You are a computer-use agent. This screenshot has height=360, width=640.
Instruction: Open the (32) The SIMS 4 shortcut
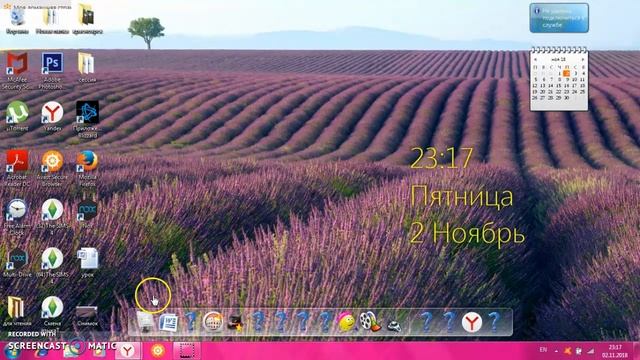52,216
